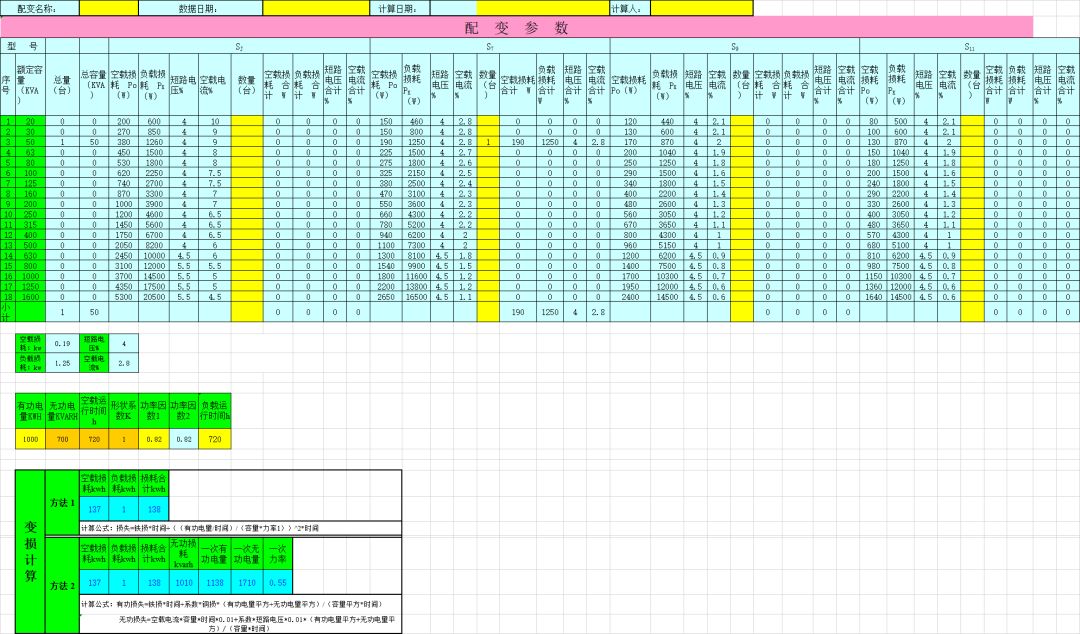Click the yellow cell after 计算日期
Screen dimensions: 1080x634
542,9
